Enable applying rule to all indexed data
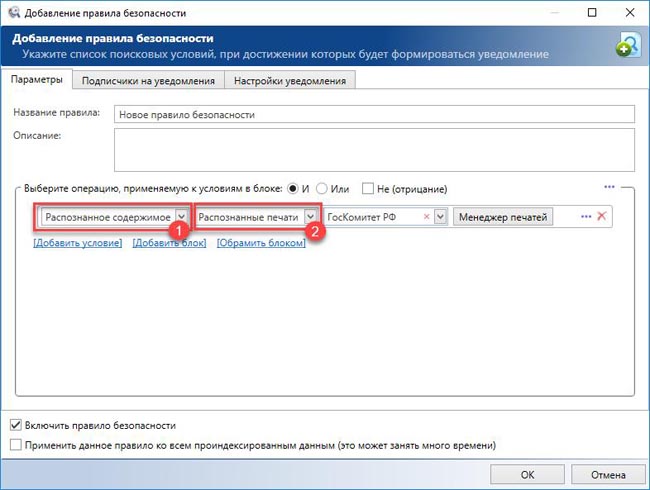650x490 pixels. click(x=16, y=445)
